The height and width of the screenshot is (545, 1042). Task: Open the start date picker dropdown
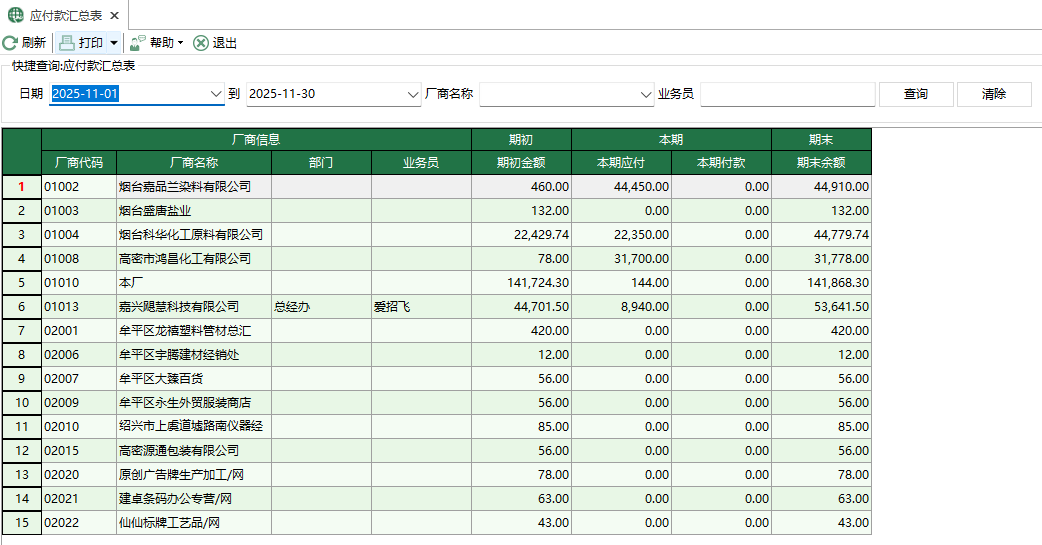click(x=215, y=94)
